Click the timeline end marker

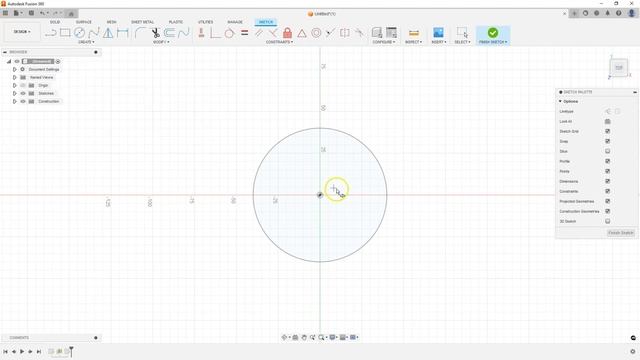[71, 351]
